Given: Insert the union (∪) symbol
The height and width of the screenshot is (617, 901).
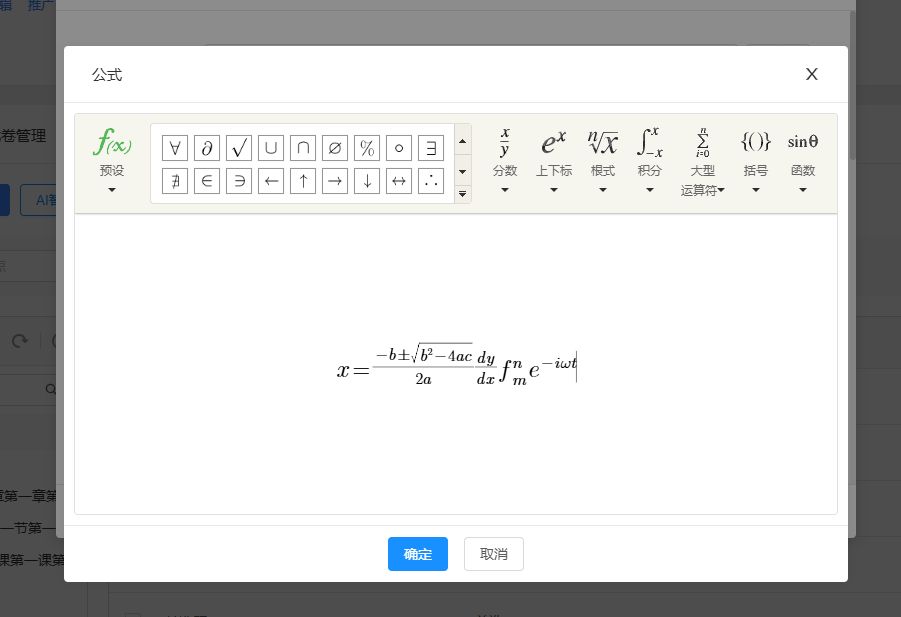Looking at the screenshot, I should click(x=271, y=148).
